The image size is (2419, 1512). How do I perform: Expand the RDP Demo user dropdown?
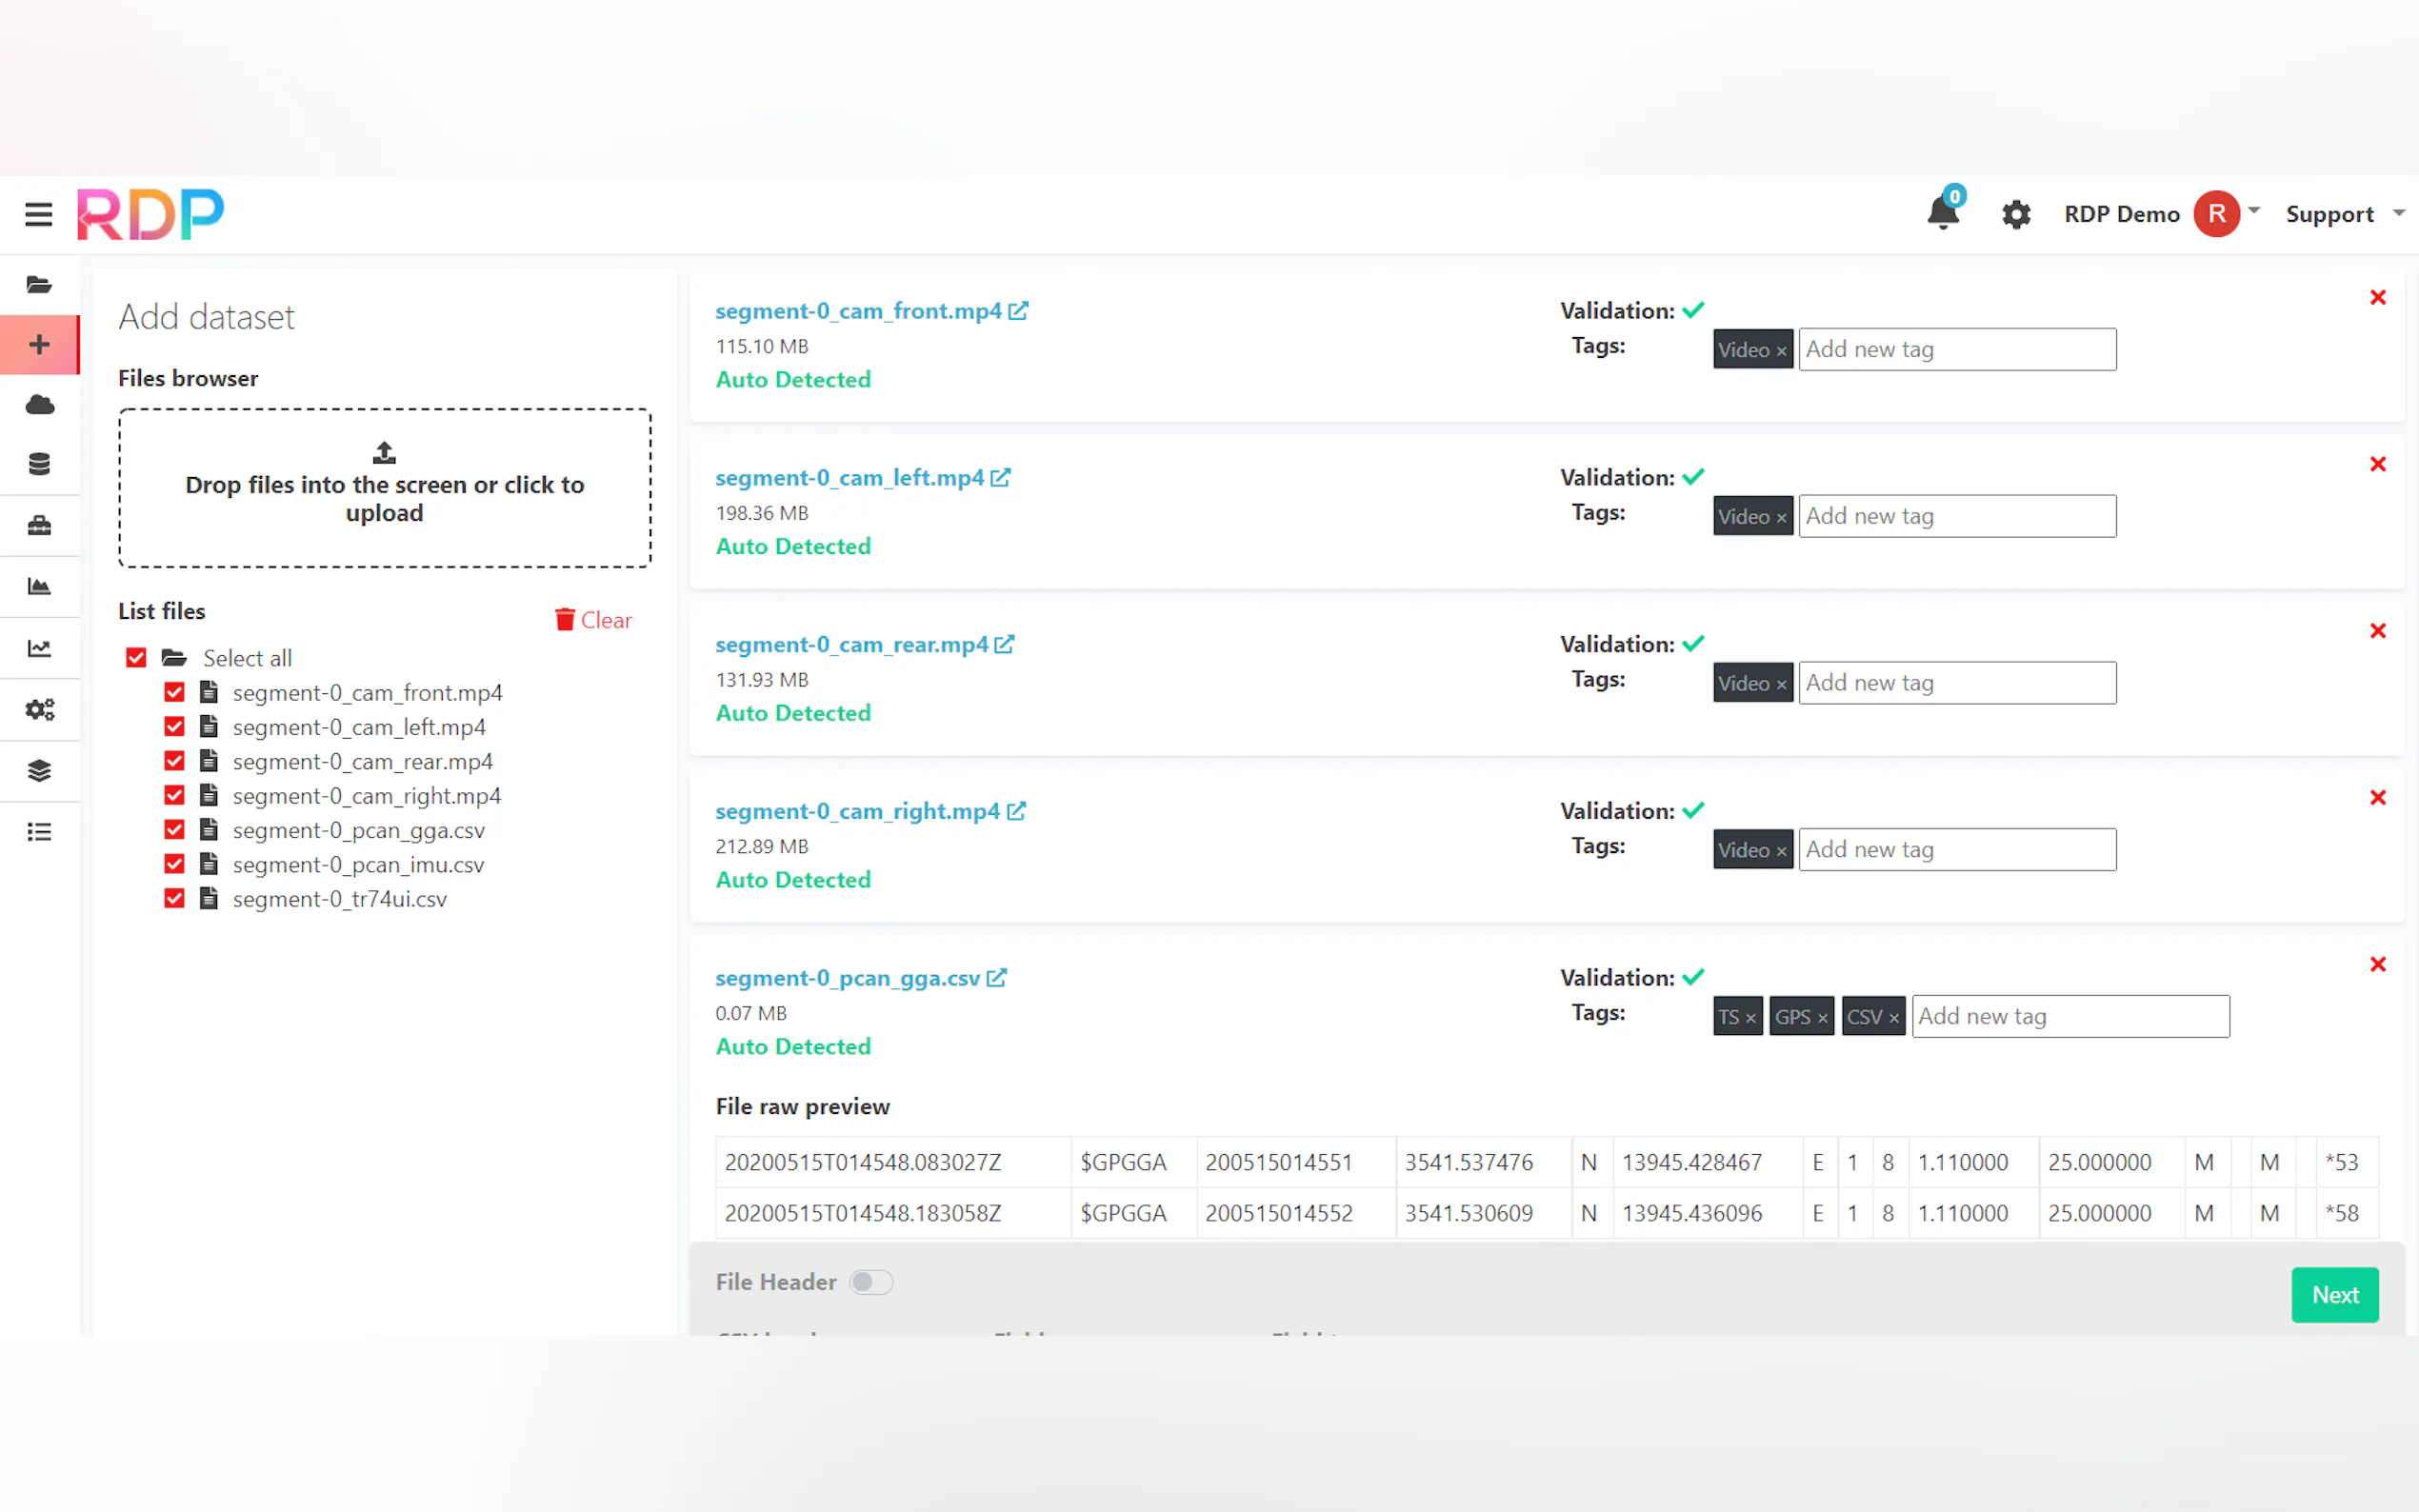click(2253, 211)
